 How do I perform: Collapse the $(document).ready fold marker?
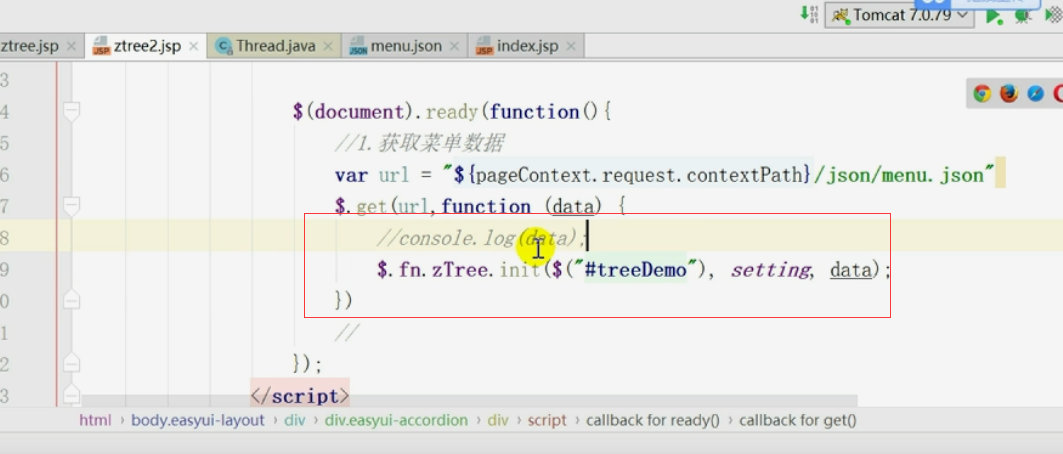(71, 111)
